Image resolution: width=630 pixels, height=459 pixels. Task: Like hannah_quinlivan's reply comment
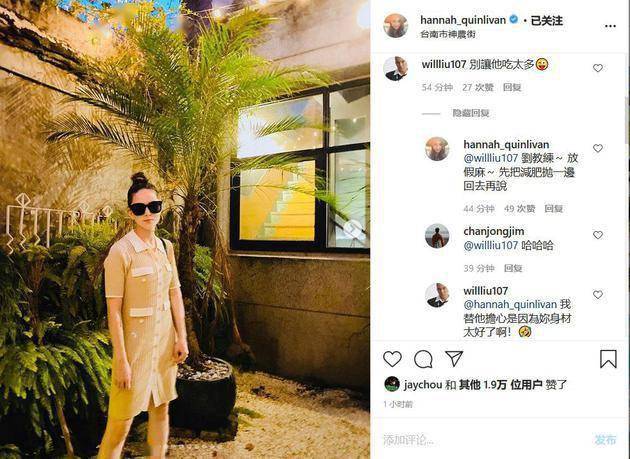(598, 148)
